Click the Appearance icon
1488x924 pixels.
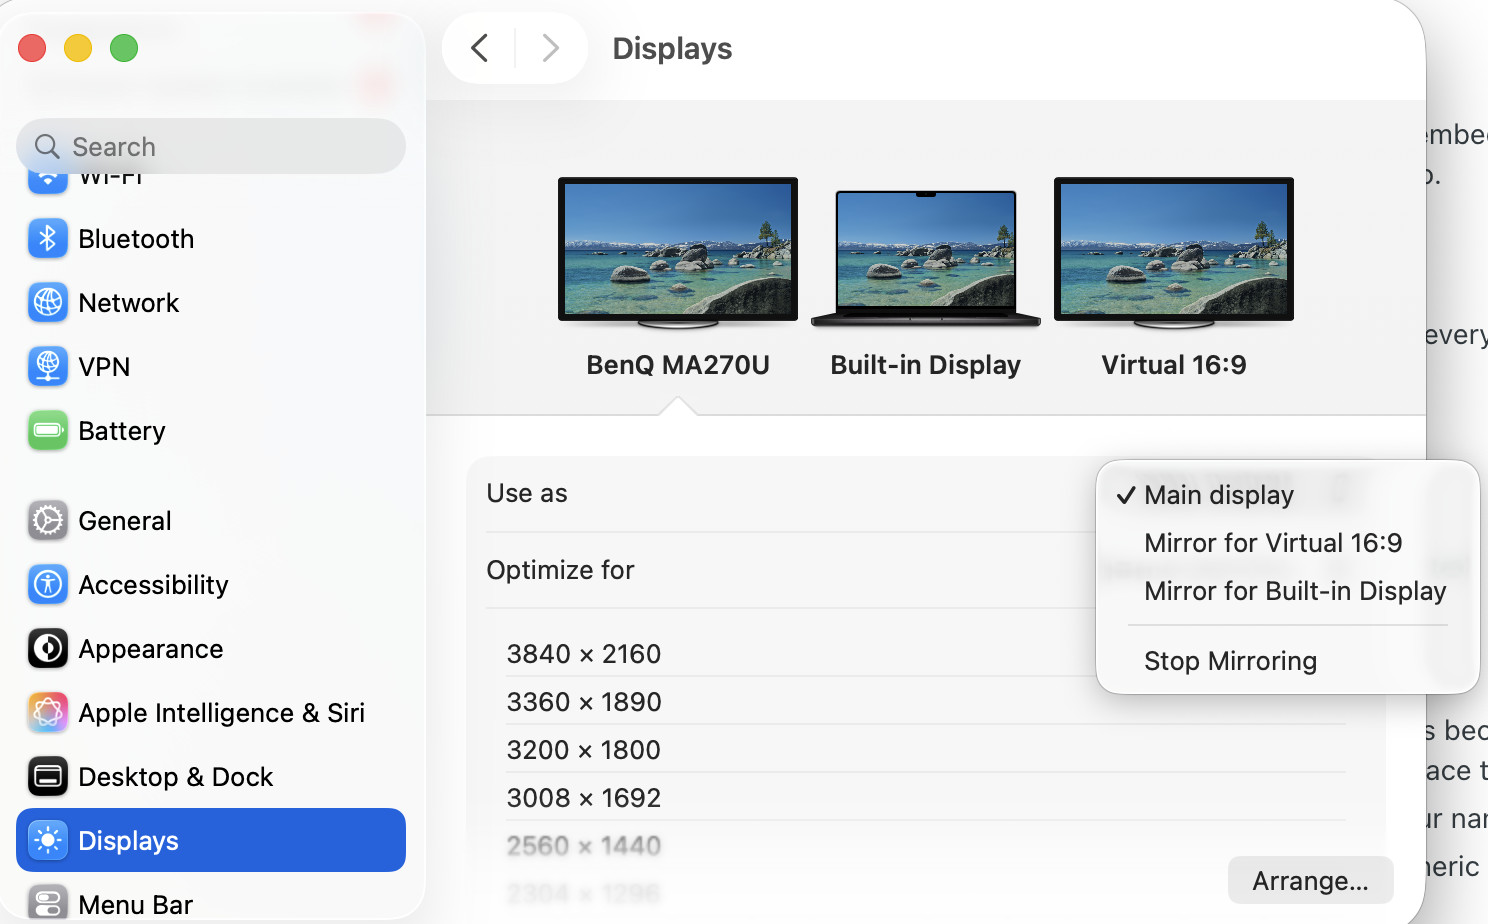[48, 649]
